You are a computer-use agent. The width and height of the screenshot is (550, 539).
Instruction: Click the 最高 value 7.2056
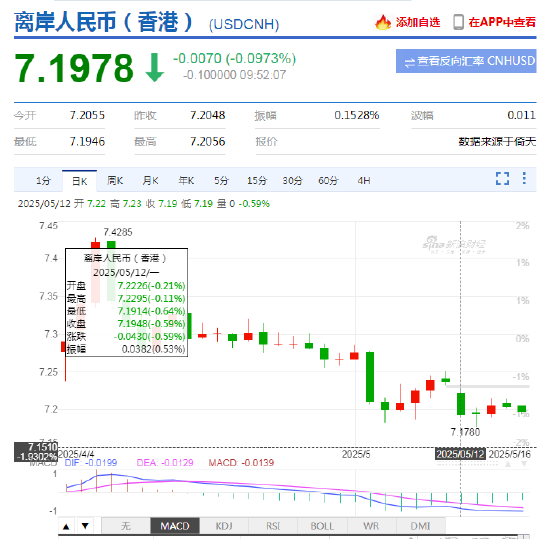click(208, 142)
